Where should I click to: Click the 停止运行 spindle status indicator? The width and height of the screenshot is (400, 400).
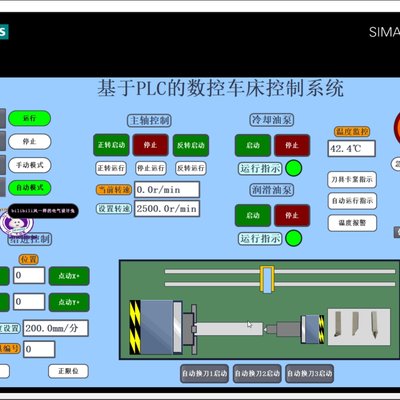pyautogui.click(x=151, y=168)
